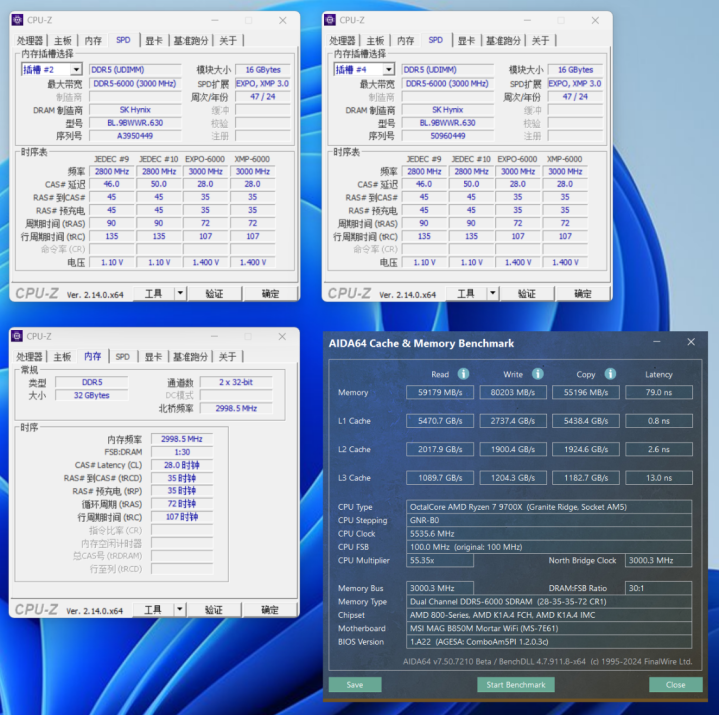The width and height of the screenshot is (719, 715).
Task: Click the Copy info icon in AIDA64
Action: click(610, 374)
